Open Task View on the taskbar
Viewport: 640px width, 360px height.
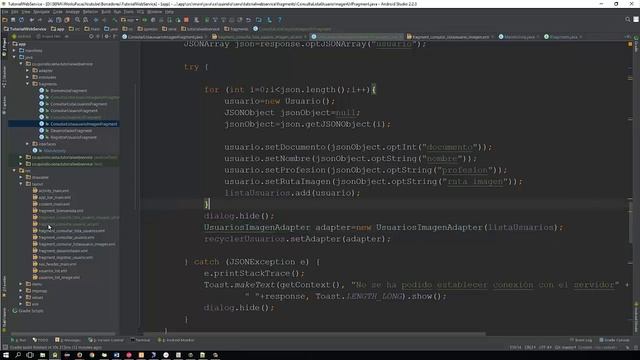[30, 355]
